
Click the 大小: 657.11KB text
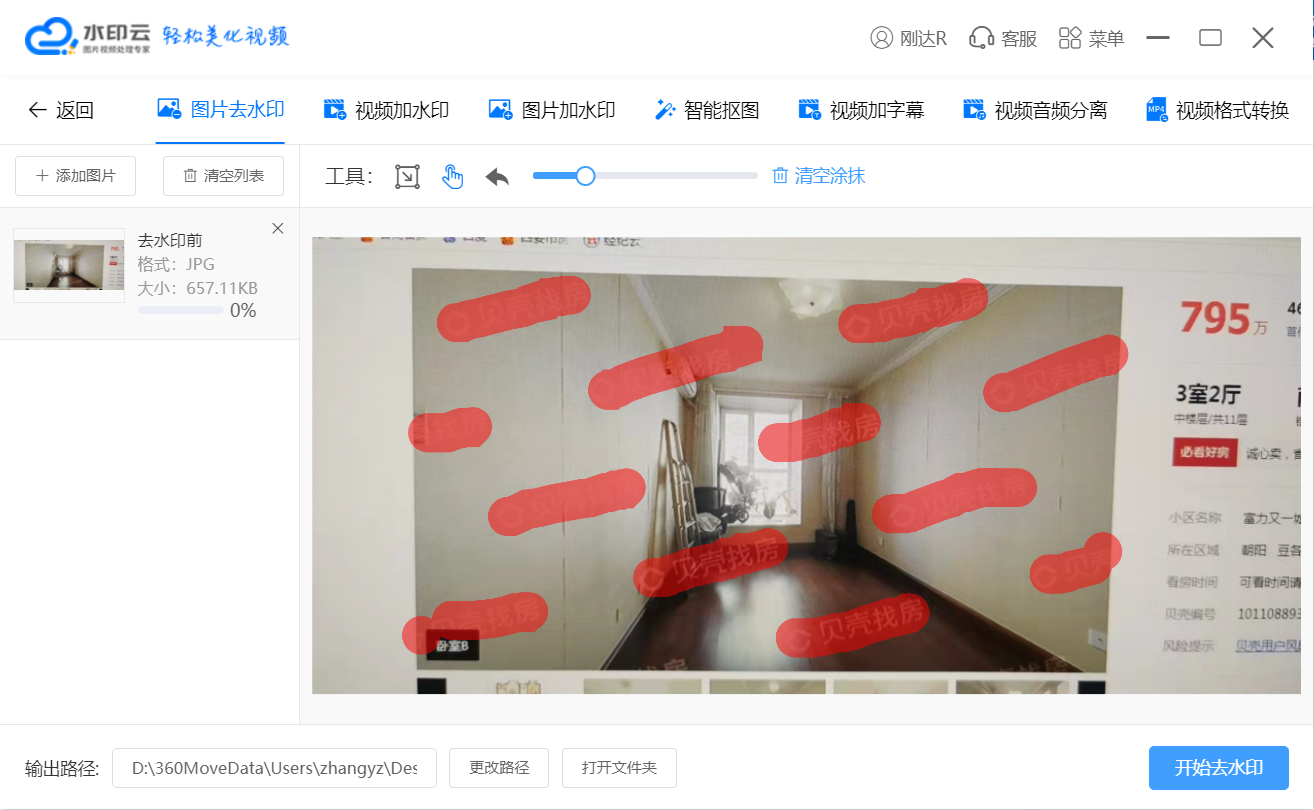[x=198, y=288]
